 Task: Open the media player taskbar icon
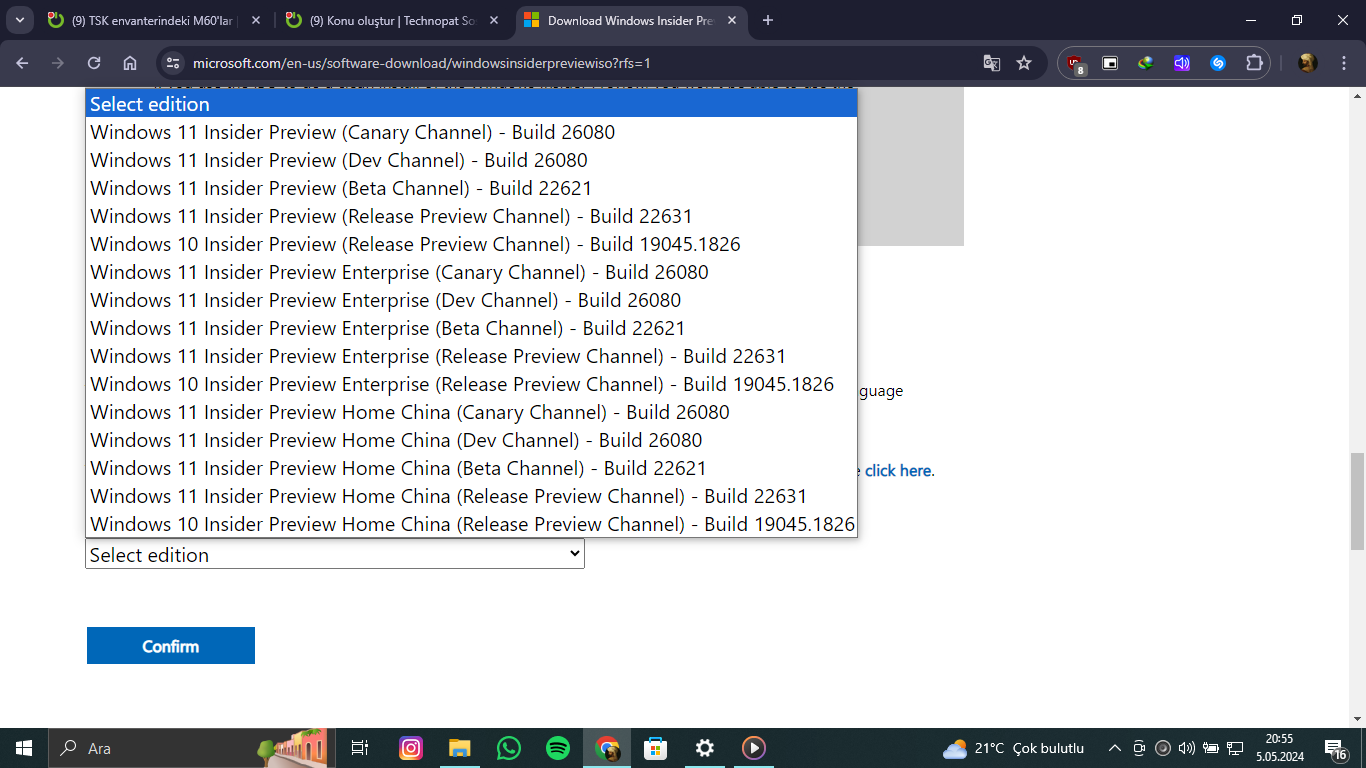[x=754, y=748]
